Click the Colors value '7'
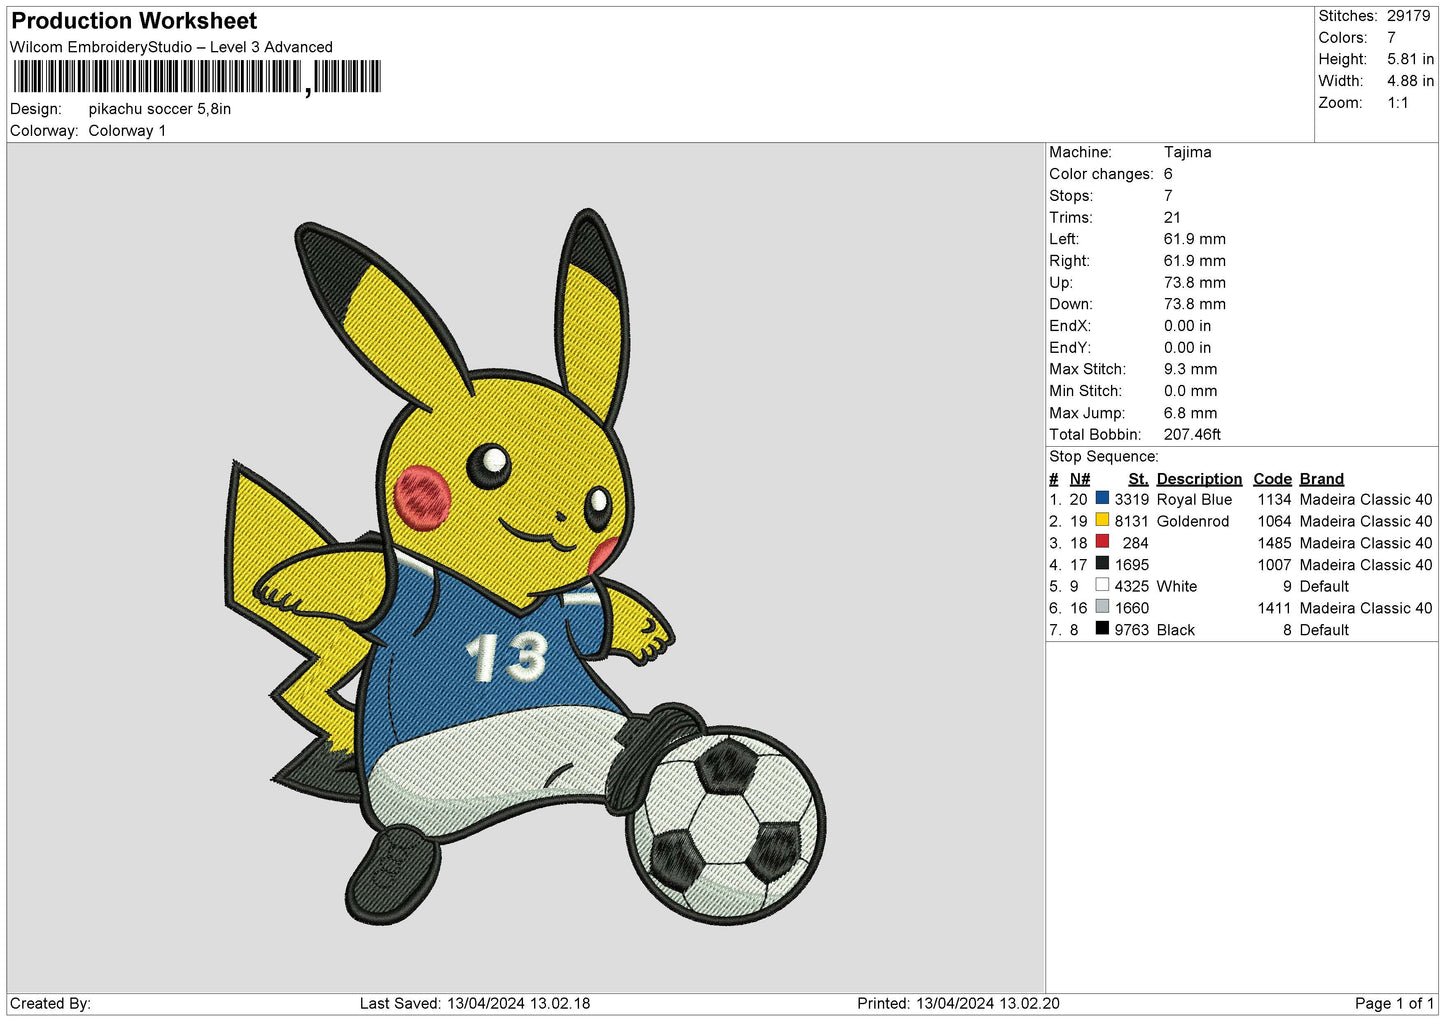1445x1021 pixels. coord(1391,38)
